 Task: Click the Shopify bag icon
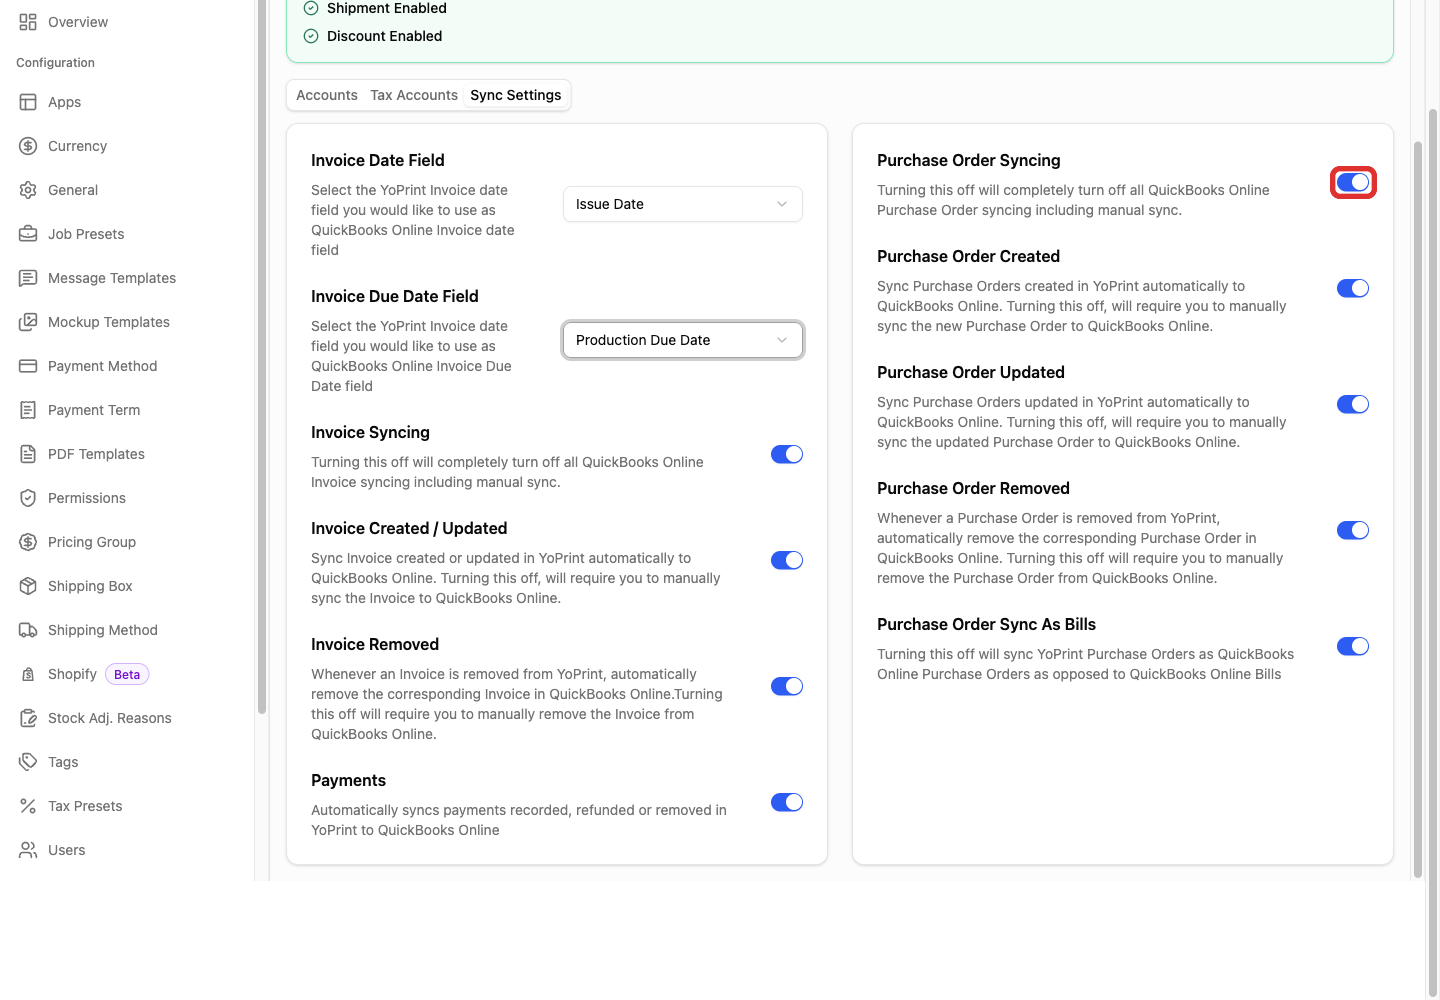[x=28, y=674]
